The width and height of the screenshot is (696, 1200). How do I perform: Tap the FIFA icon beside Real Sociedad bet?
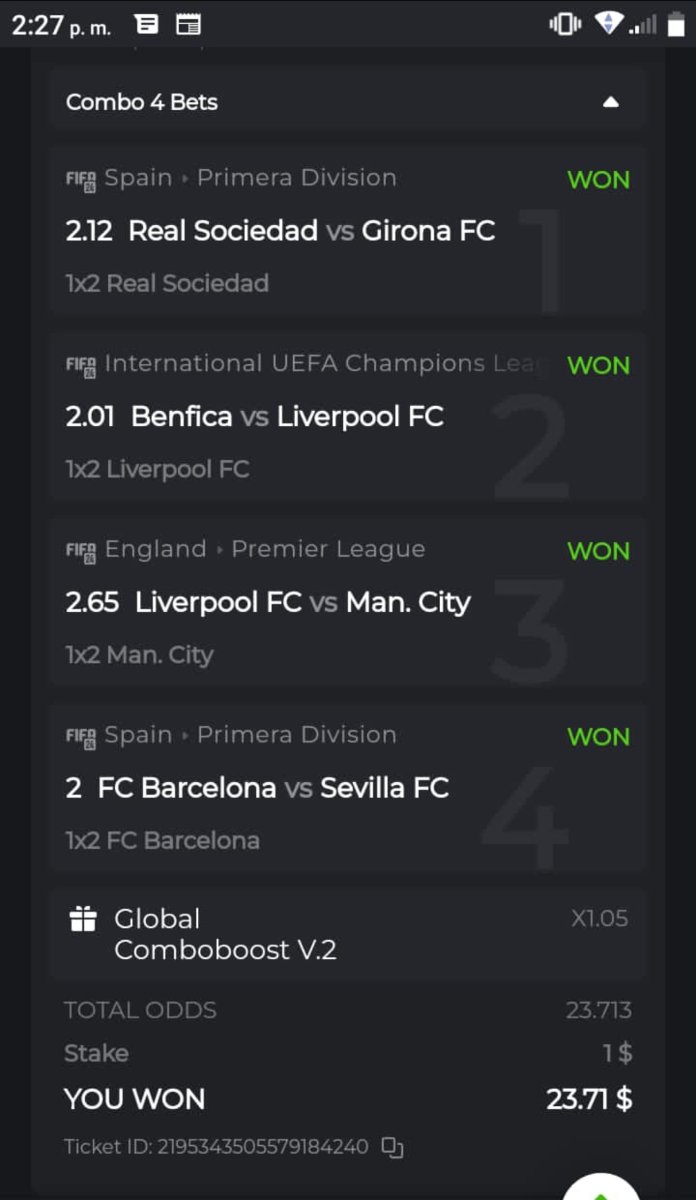pyautogui.click(x=81, y=179)
